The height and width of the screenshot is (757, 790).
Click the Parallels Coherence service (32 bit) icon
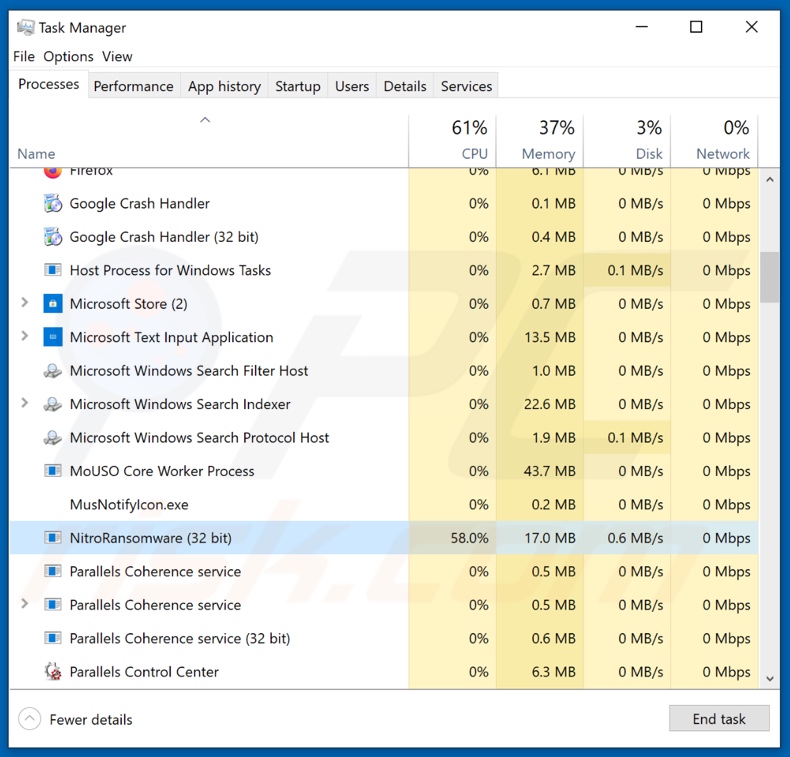[52, 638]
